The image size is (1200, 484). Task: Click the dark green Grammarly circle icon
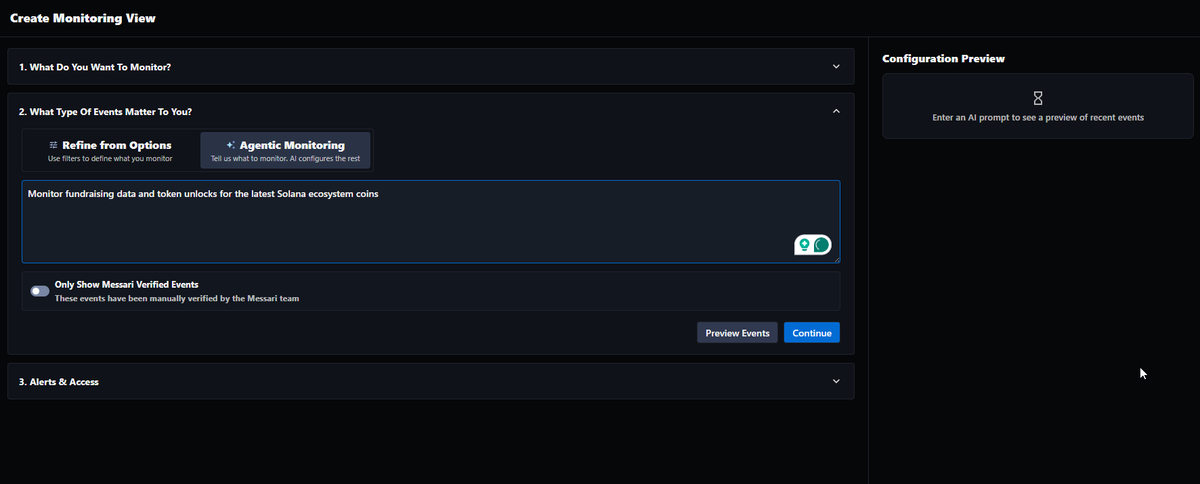click(822, 244)
